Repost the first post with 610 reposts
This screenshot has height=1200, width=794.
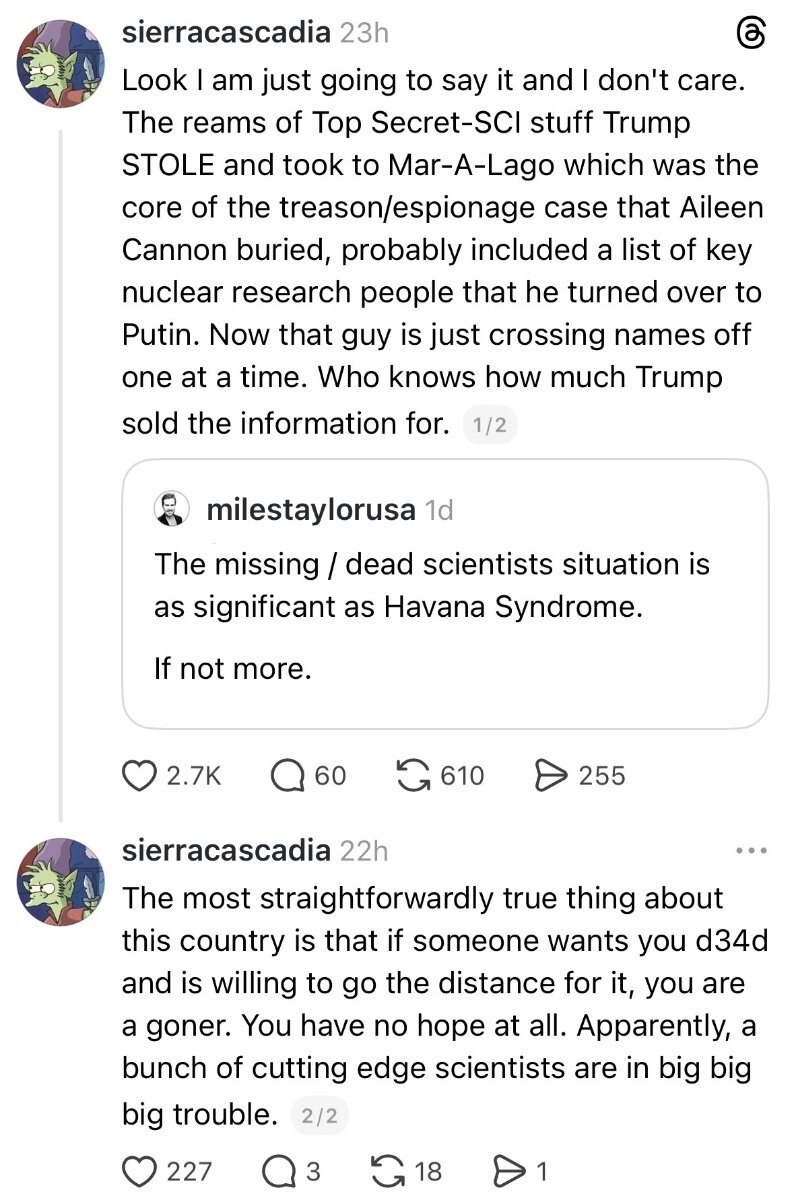412,775
